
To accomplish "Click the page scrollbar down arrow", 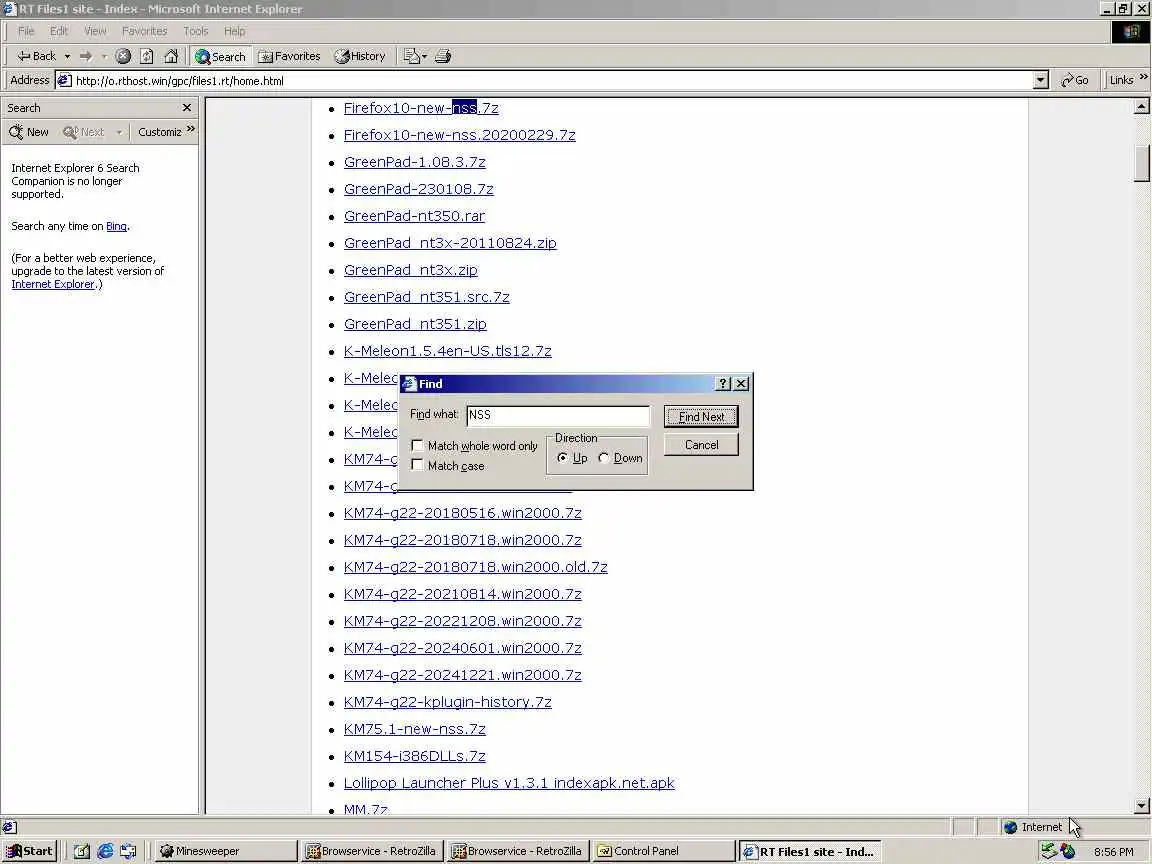I will 1141,806.
